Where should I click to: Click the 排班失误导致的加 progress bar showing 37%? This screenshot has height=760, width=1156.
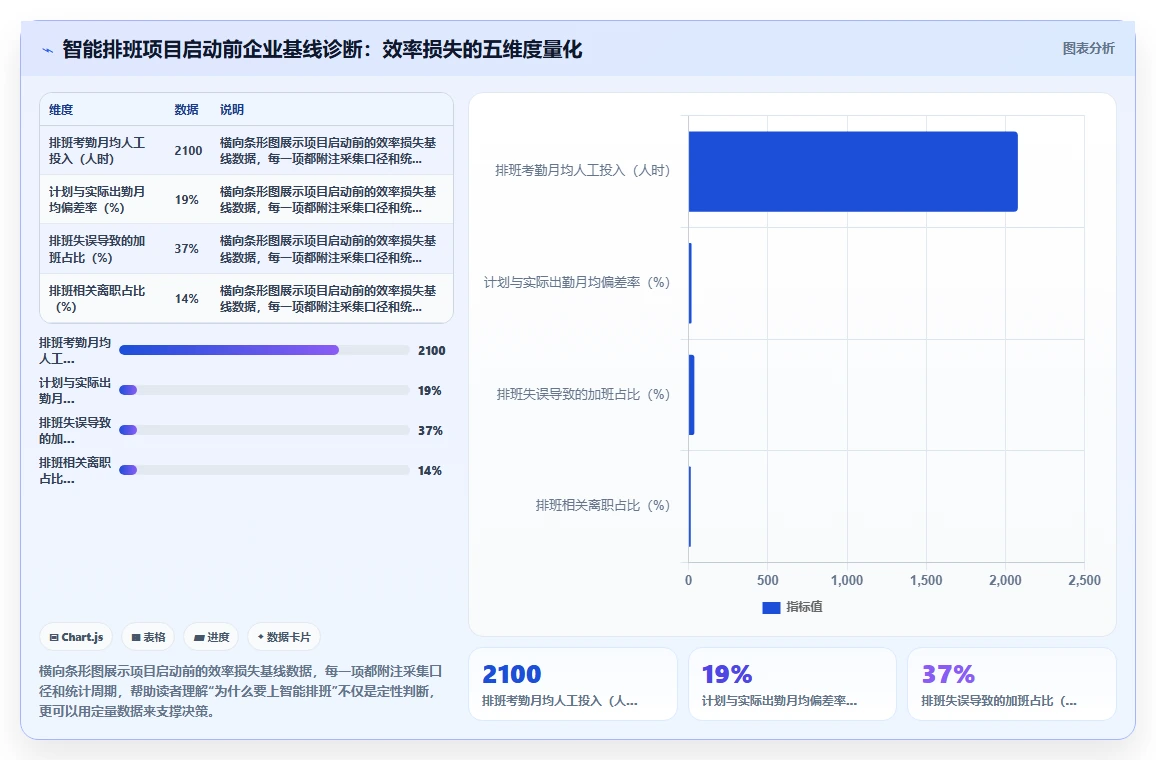click(x=264, y=430)
